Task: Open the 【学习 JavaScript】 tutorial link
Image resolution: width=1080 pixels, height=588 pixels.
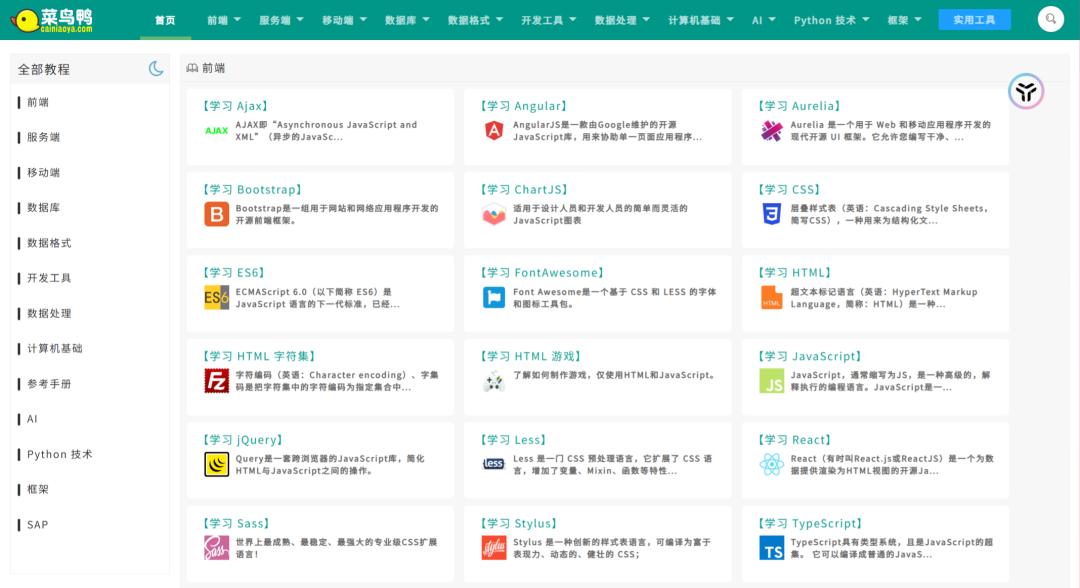Action: [810, 356]
